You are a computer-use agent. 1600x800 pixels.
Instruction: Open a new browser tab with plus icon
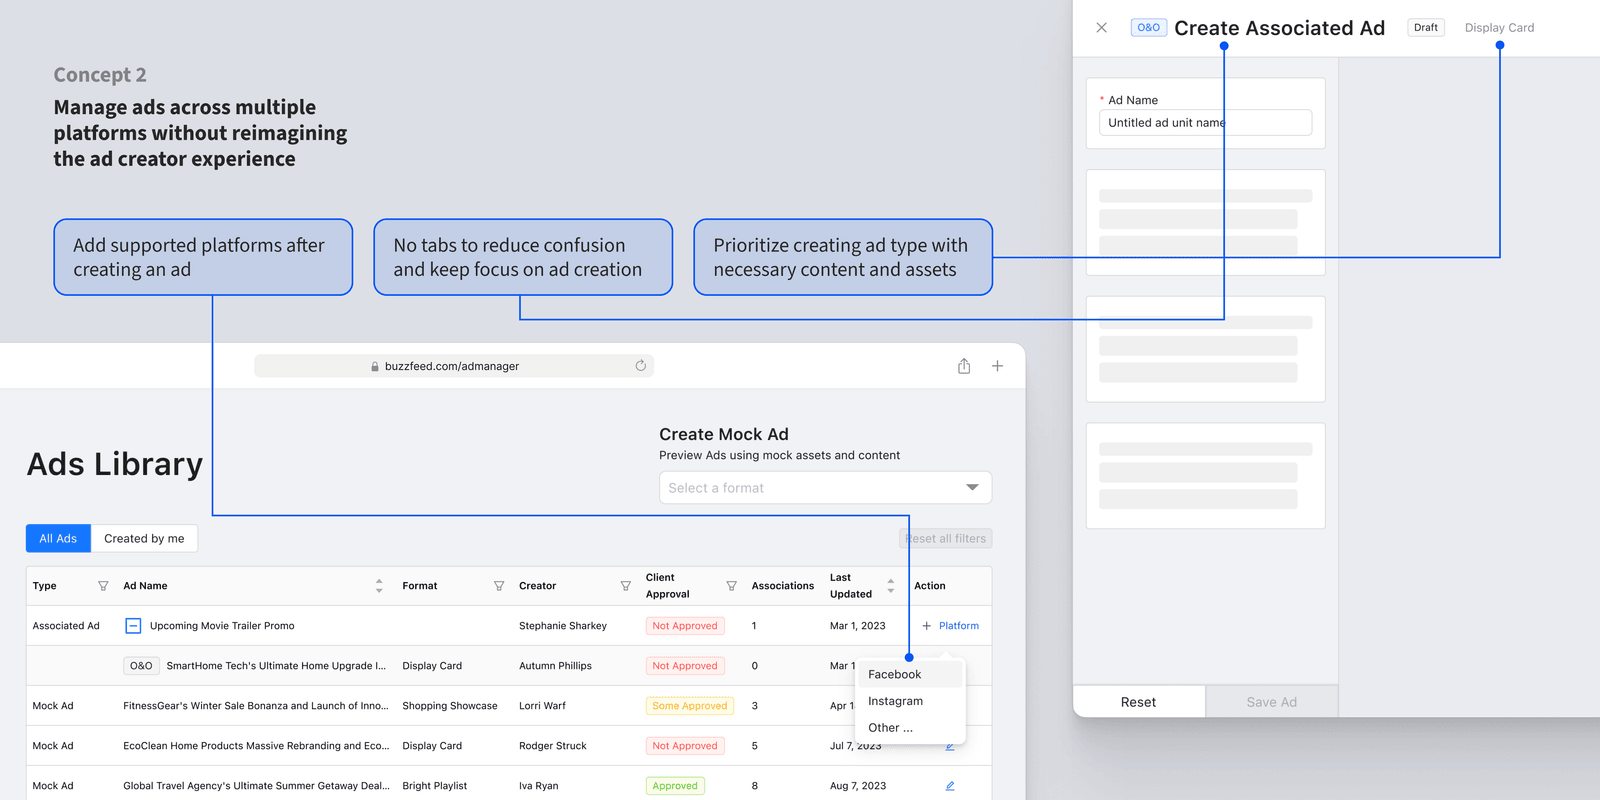pos(997,366)
